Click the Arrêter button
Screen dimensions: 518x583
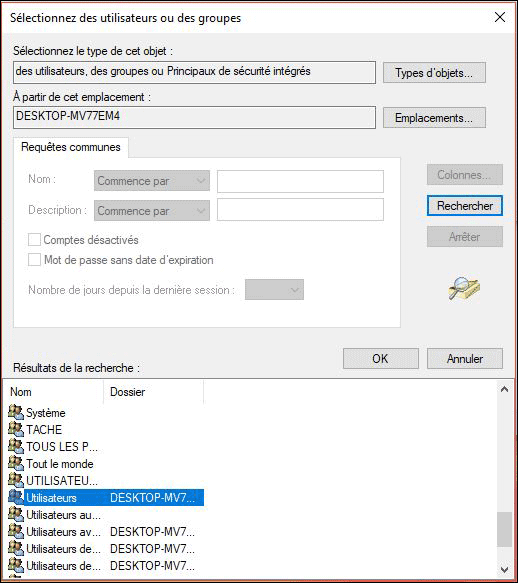pos(465,237)
